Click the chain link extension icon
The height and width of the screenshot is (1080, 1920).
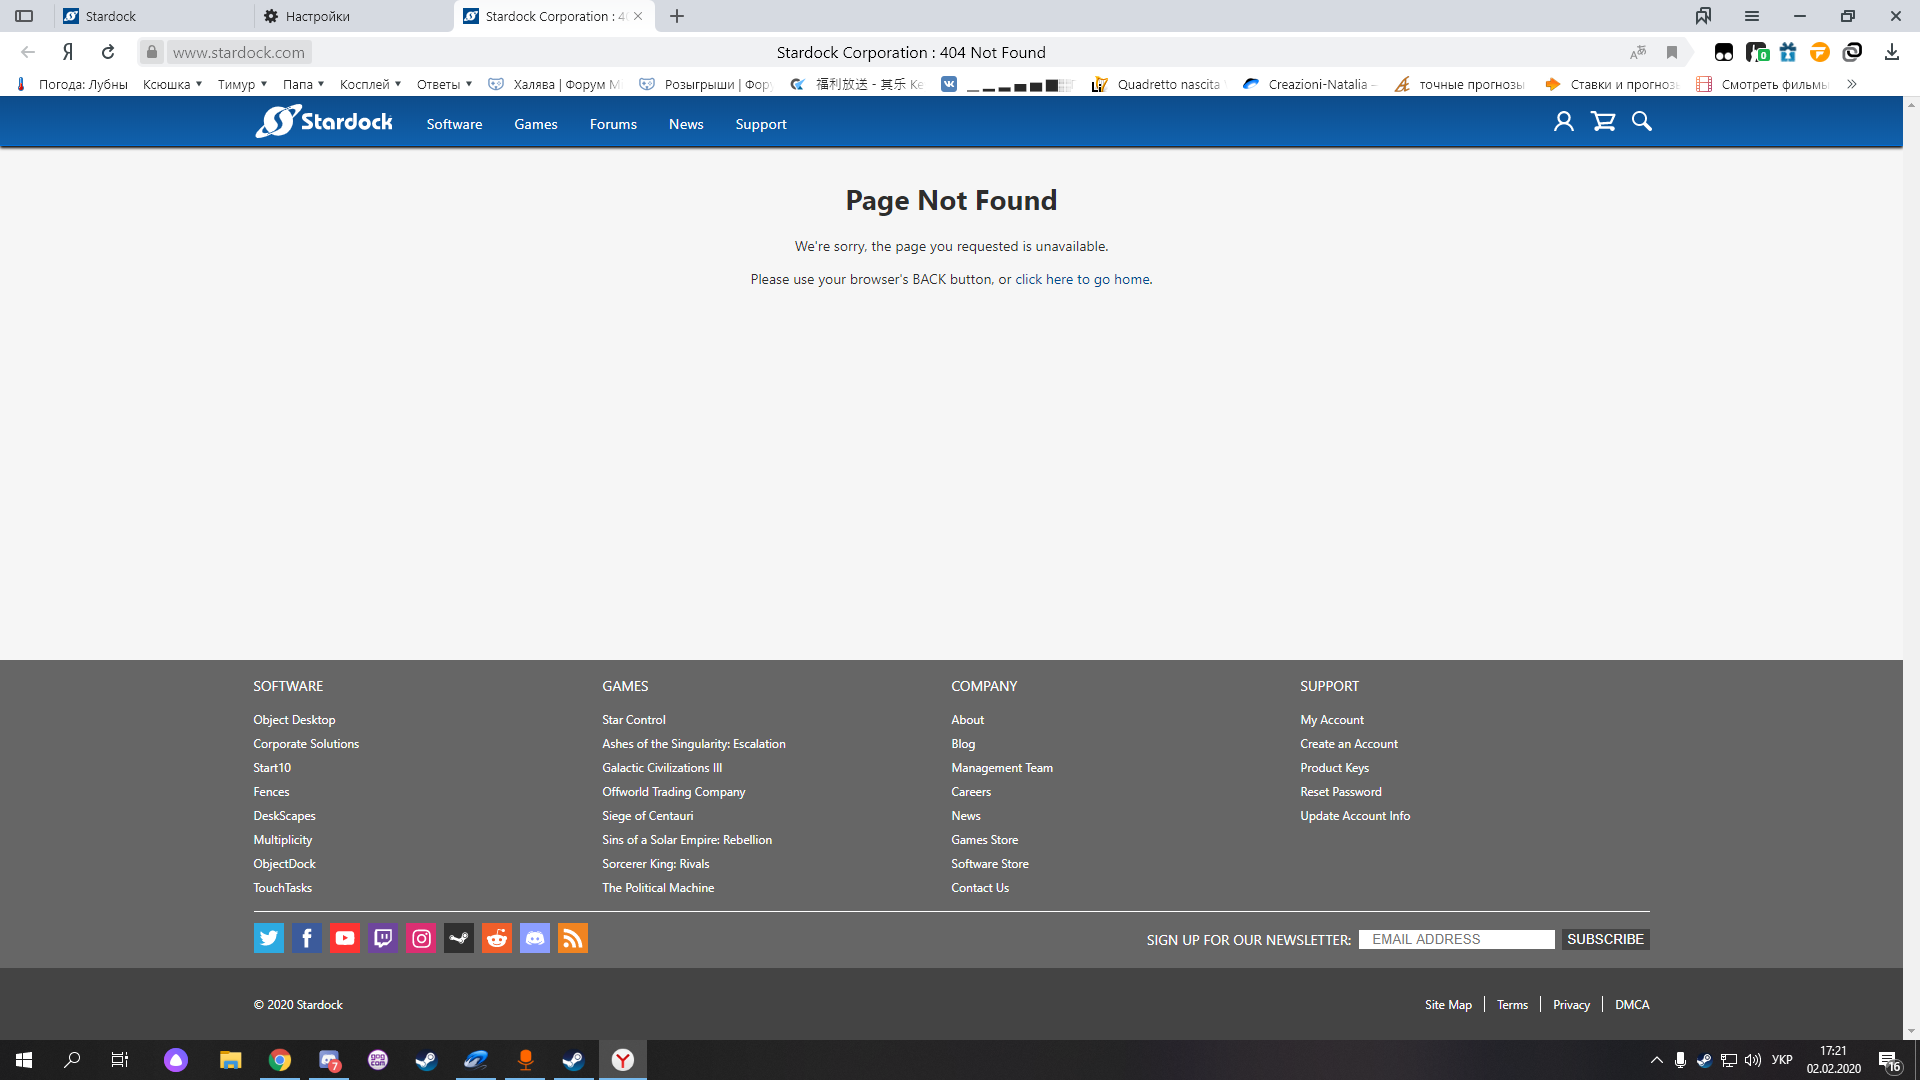tap(1852, 52)
